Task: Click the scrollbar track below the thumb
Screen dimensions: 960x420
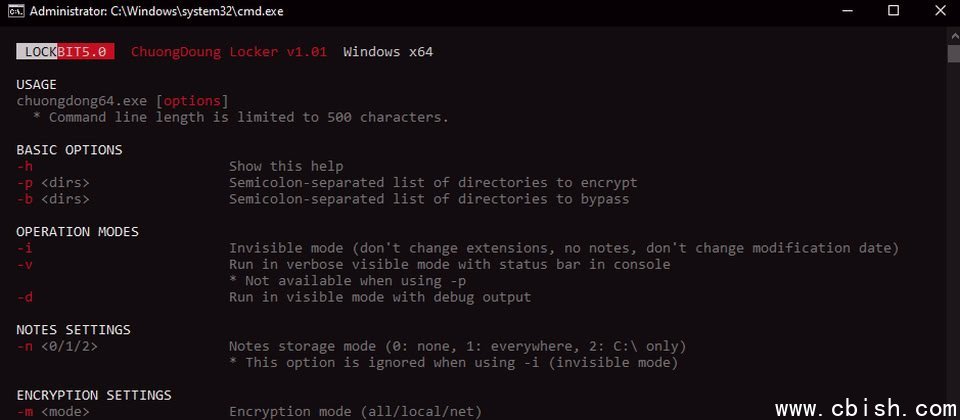Action: click(953, 250)
